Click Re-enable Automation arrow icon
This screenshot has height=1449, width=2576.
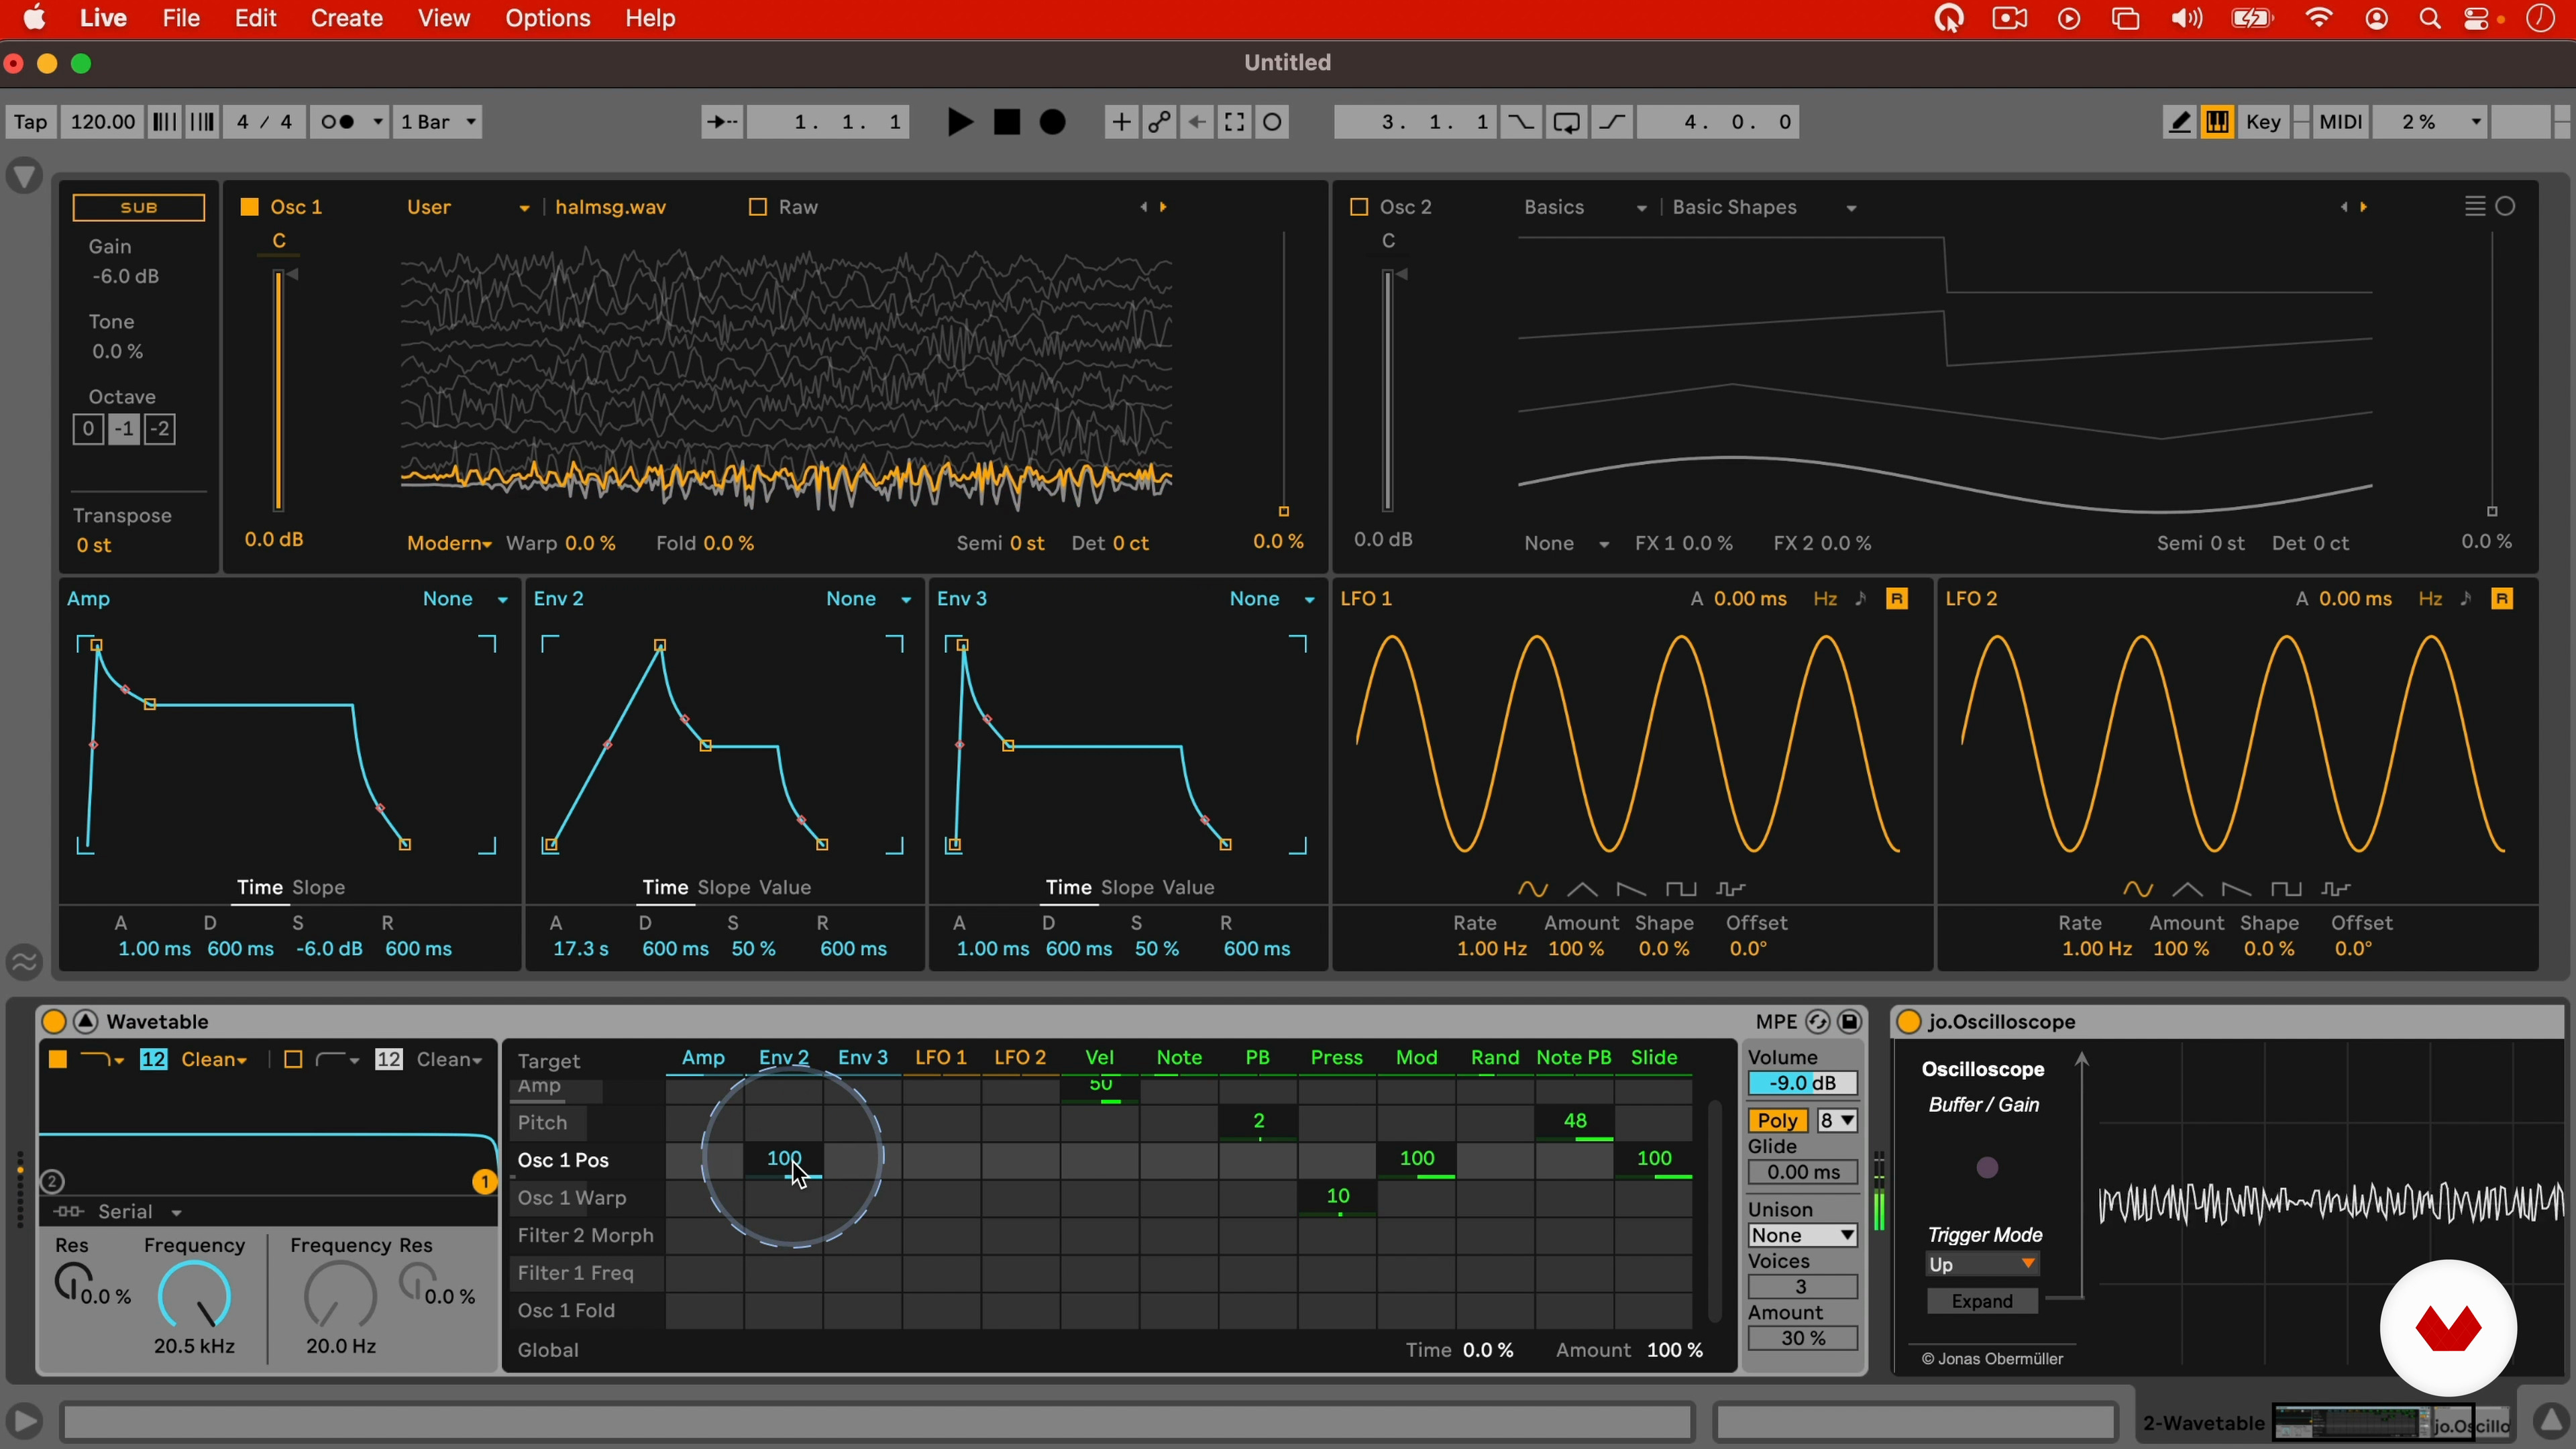(1197, 122)
